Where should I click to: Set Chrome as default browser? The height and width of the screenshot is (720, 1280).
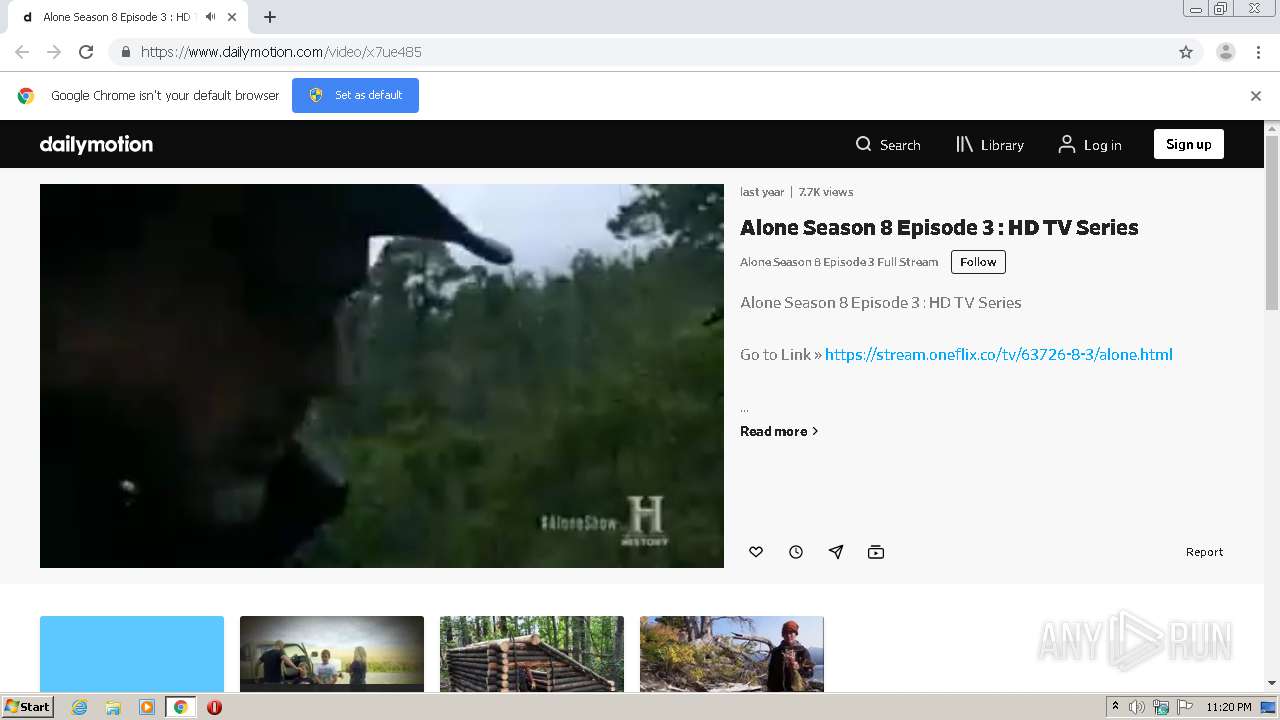coord(355,95)
